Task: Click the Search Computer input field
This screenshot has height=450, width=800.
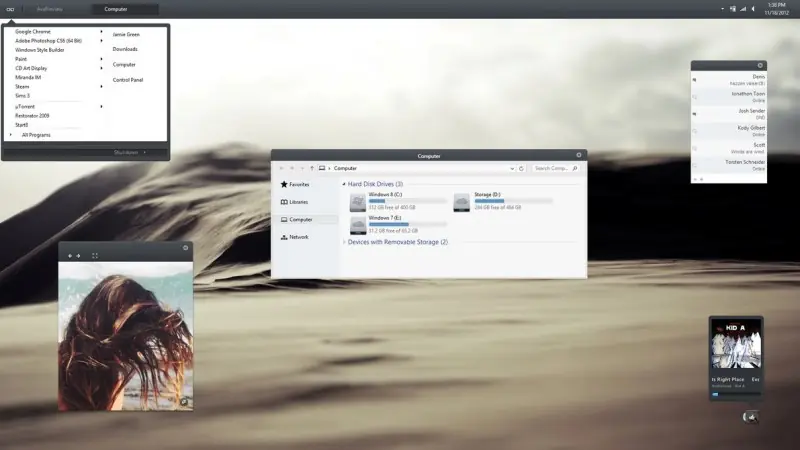Action: tap(551, 168)
